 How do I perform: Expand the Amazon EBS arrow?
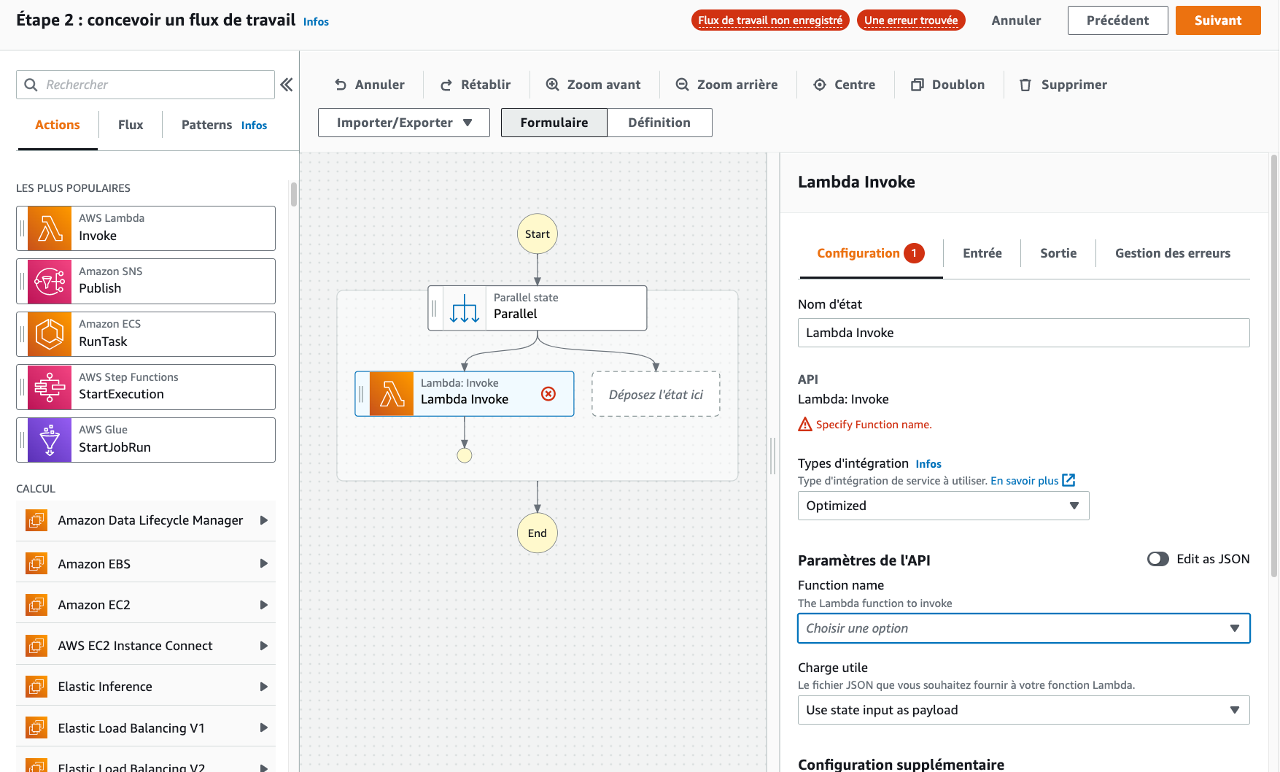(x=264, y=563)
